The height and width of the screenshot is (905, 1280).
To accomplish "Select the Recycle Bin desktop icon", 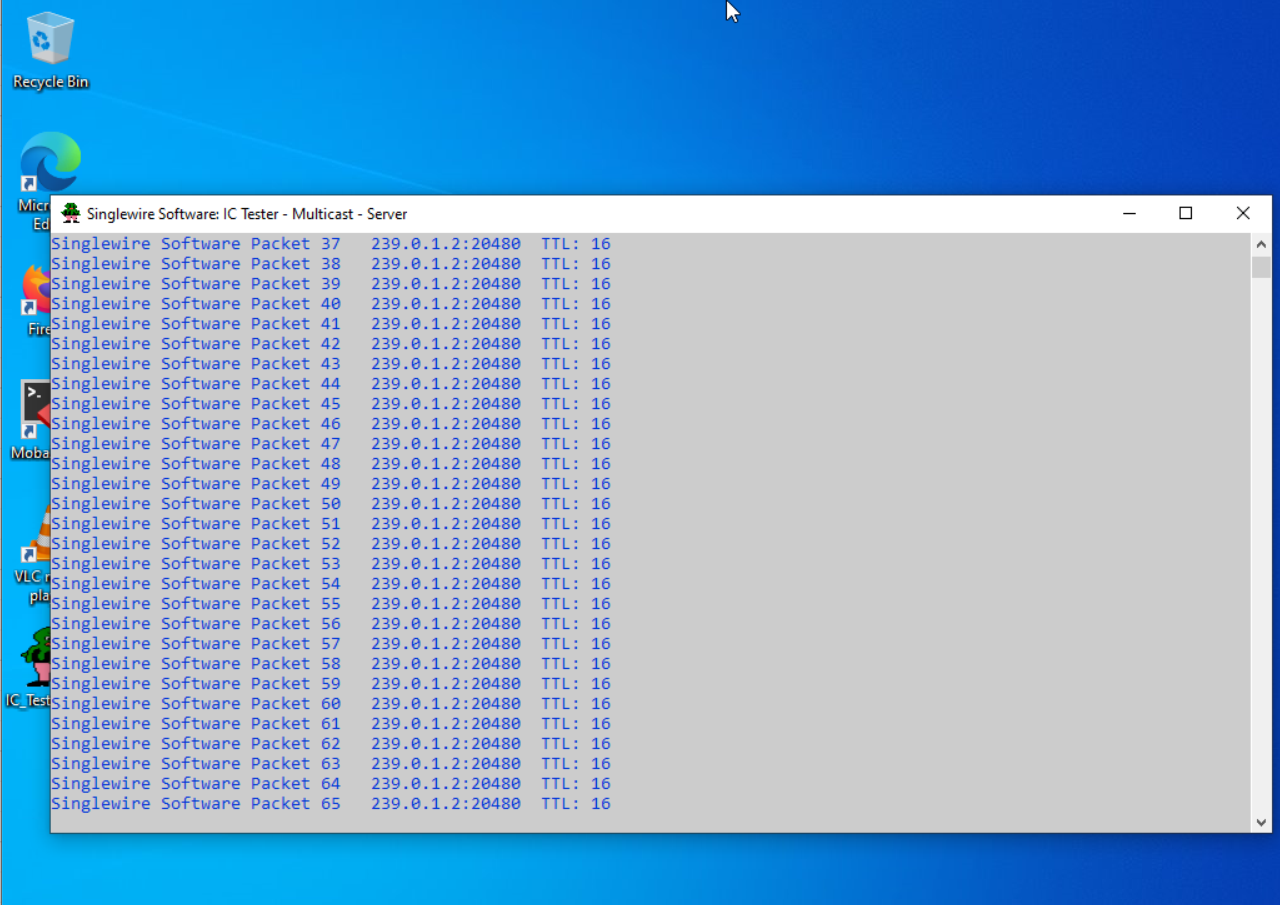I will (x=50, y=40).
